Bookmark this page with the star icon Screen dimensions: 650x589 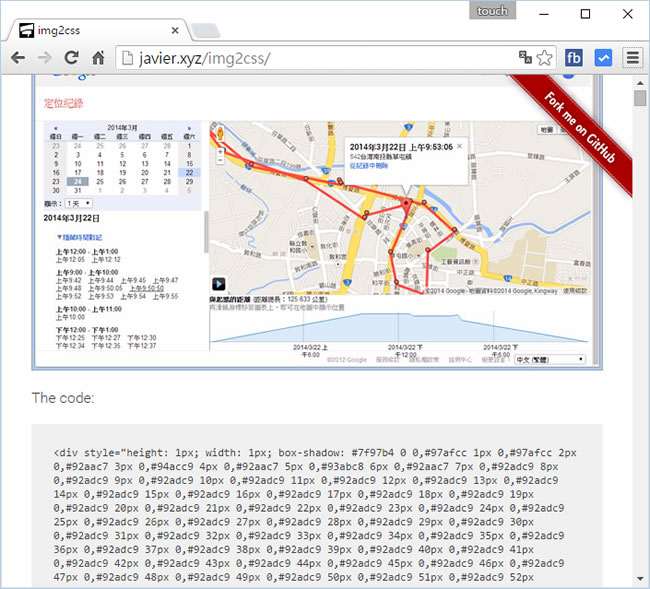[x=544, y=58]
